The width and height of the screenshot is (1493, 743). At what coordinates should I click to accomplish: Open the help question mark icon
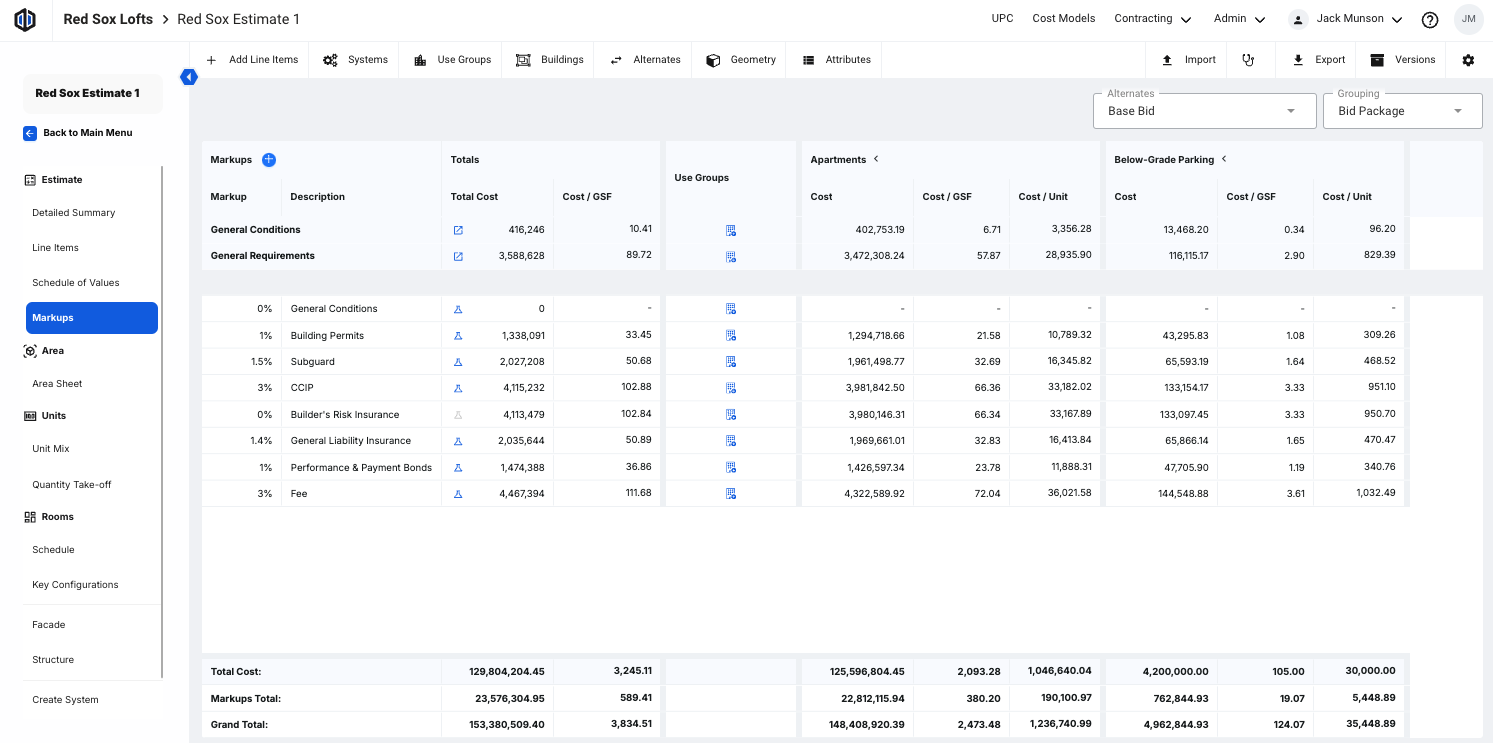[x=1430, y=20]
